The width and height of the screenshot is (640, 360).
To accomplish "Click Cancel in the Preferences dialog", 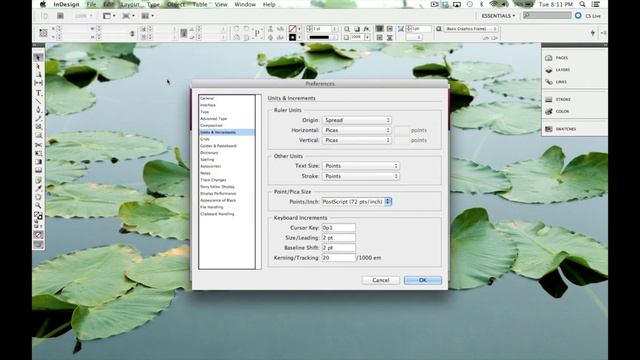I will click(380, 280).
